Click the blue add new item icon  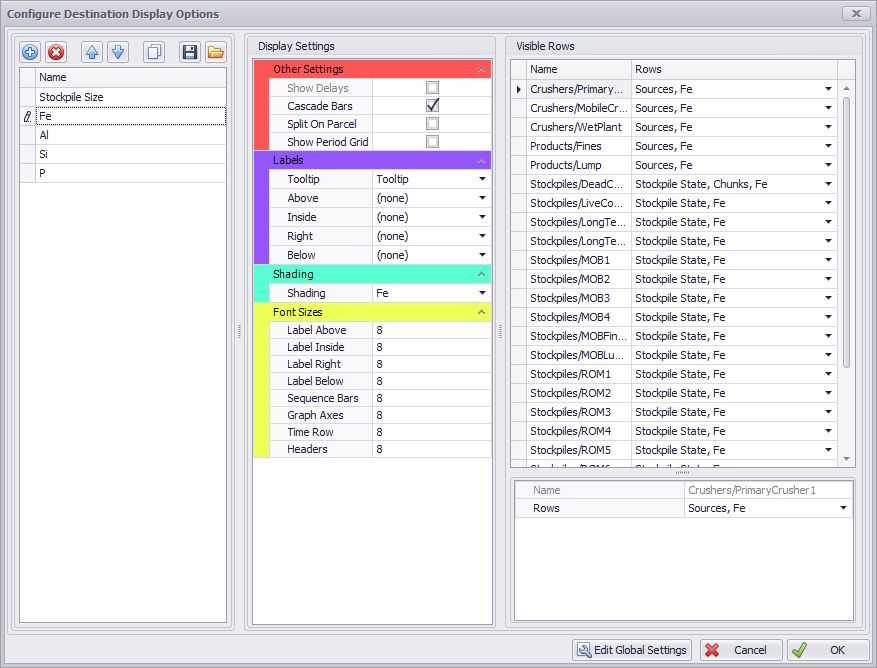tap(30, 52)
